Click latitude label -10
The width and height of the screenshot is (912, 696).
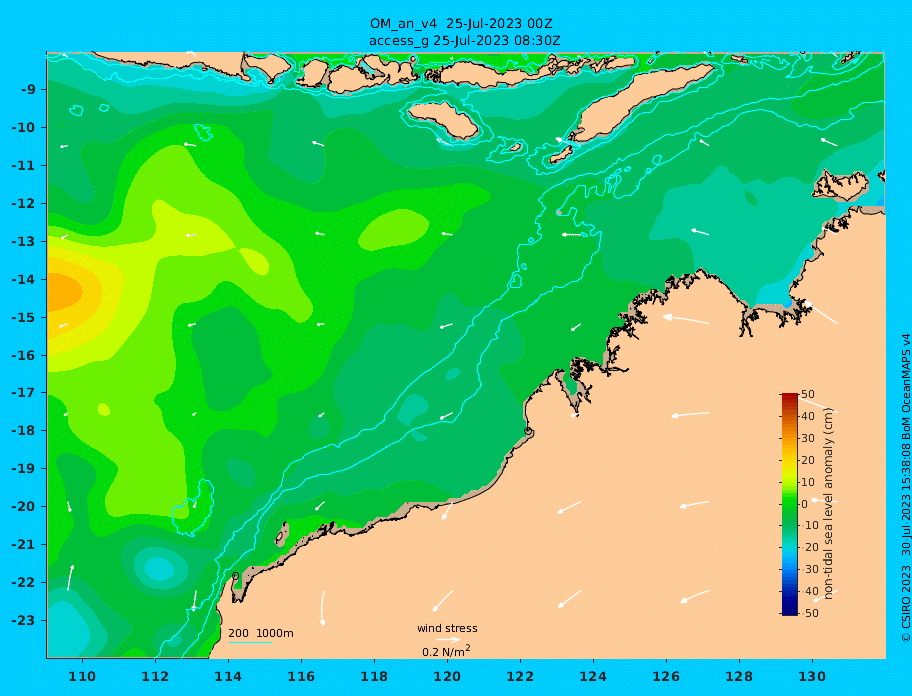pyautogui.click(x=23, y=127)
